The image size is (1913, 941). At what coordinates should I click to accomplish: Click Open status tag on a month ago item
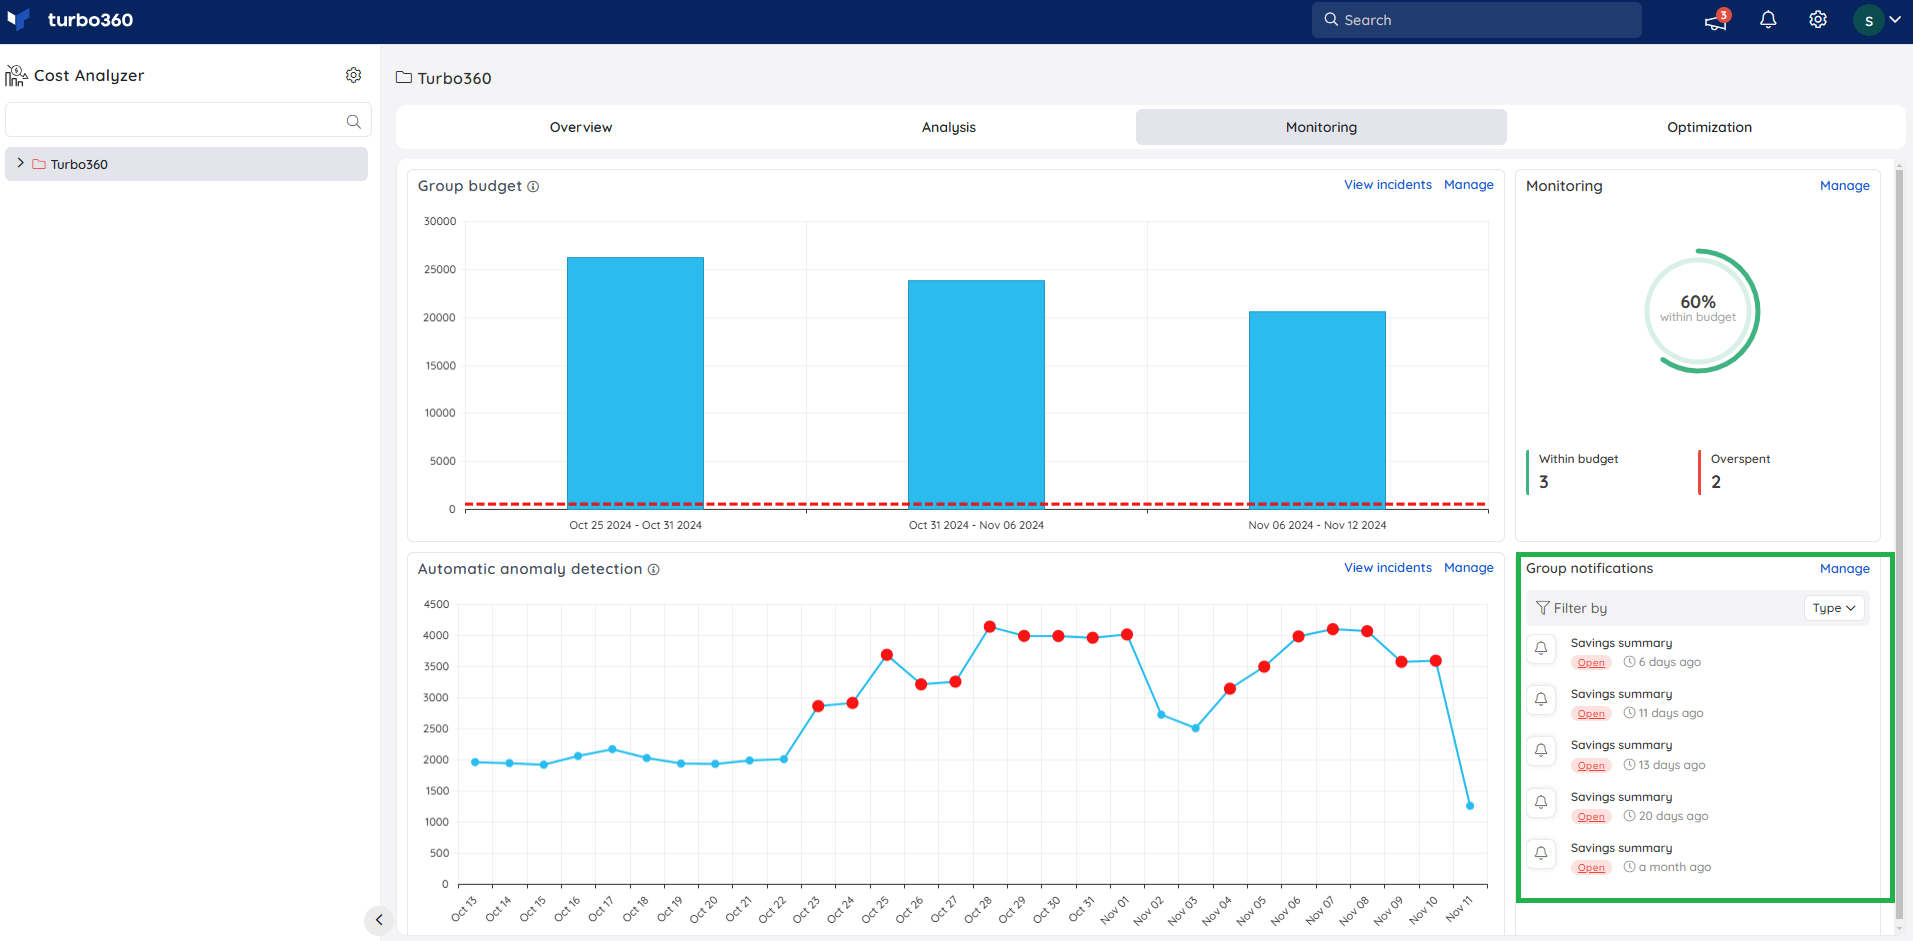pos(1591,868)
